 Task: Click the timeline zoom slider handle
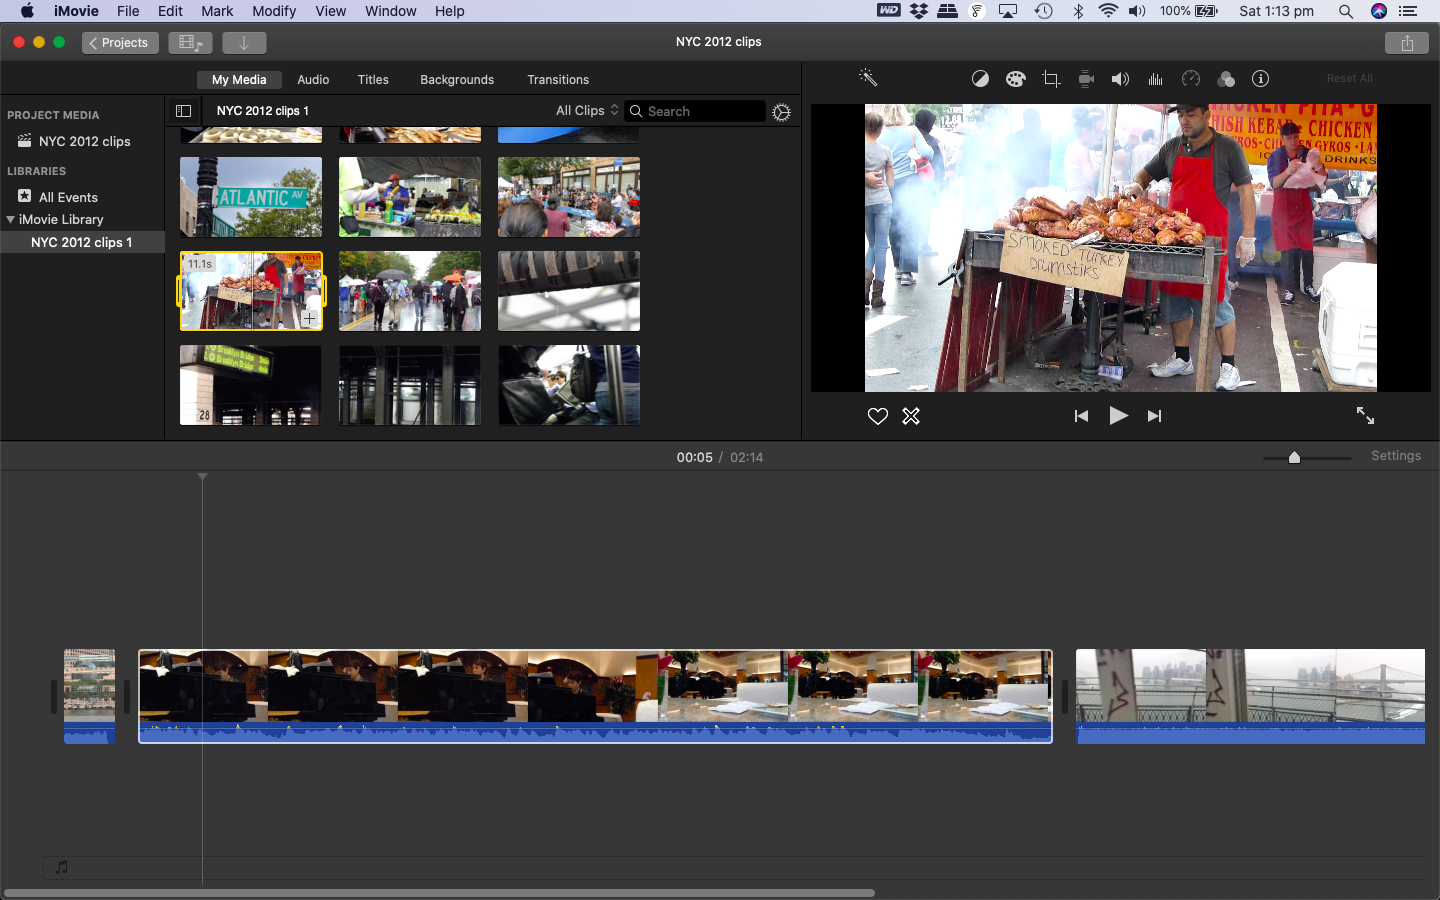(1294, 457)
